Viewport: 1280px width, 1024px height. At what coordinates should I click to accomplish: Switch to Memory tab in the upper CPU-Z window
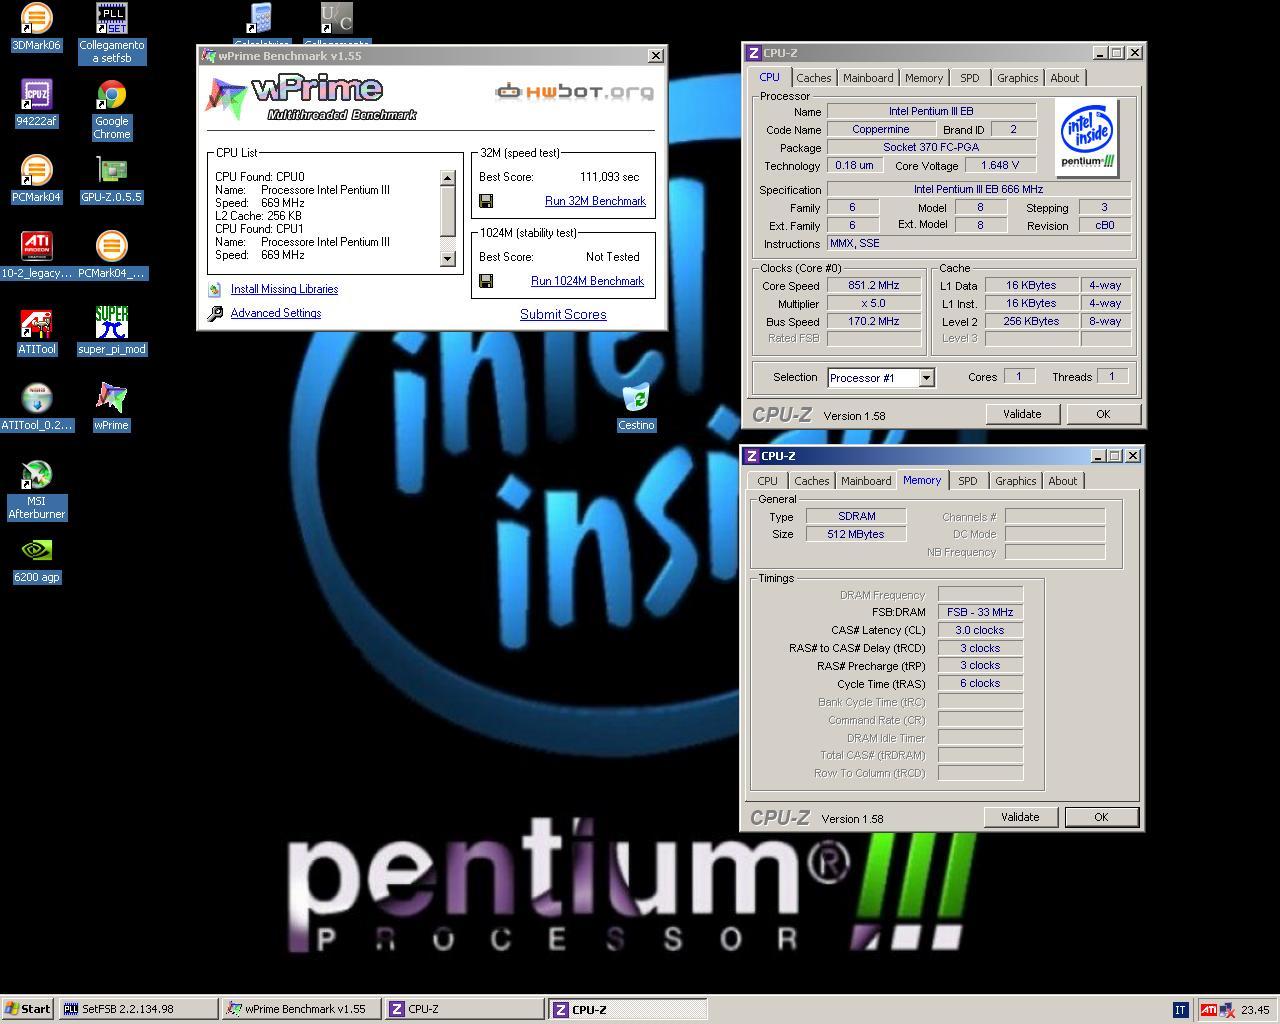tap(924, 78)
